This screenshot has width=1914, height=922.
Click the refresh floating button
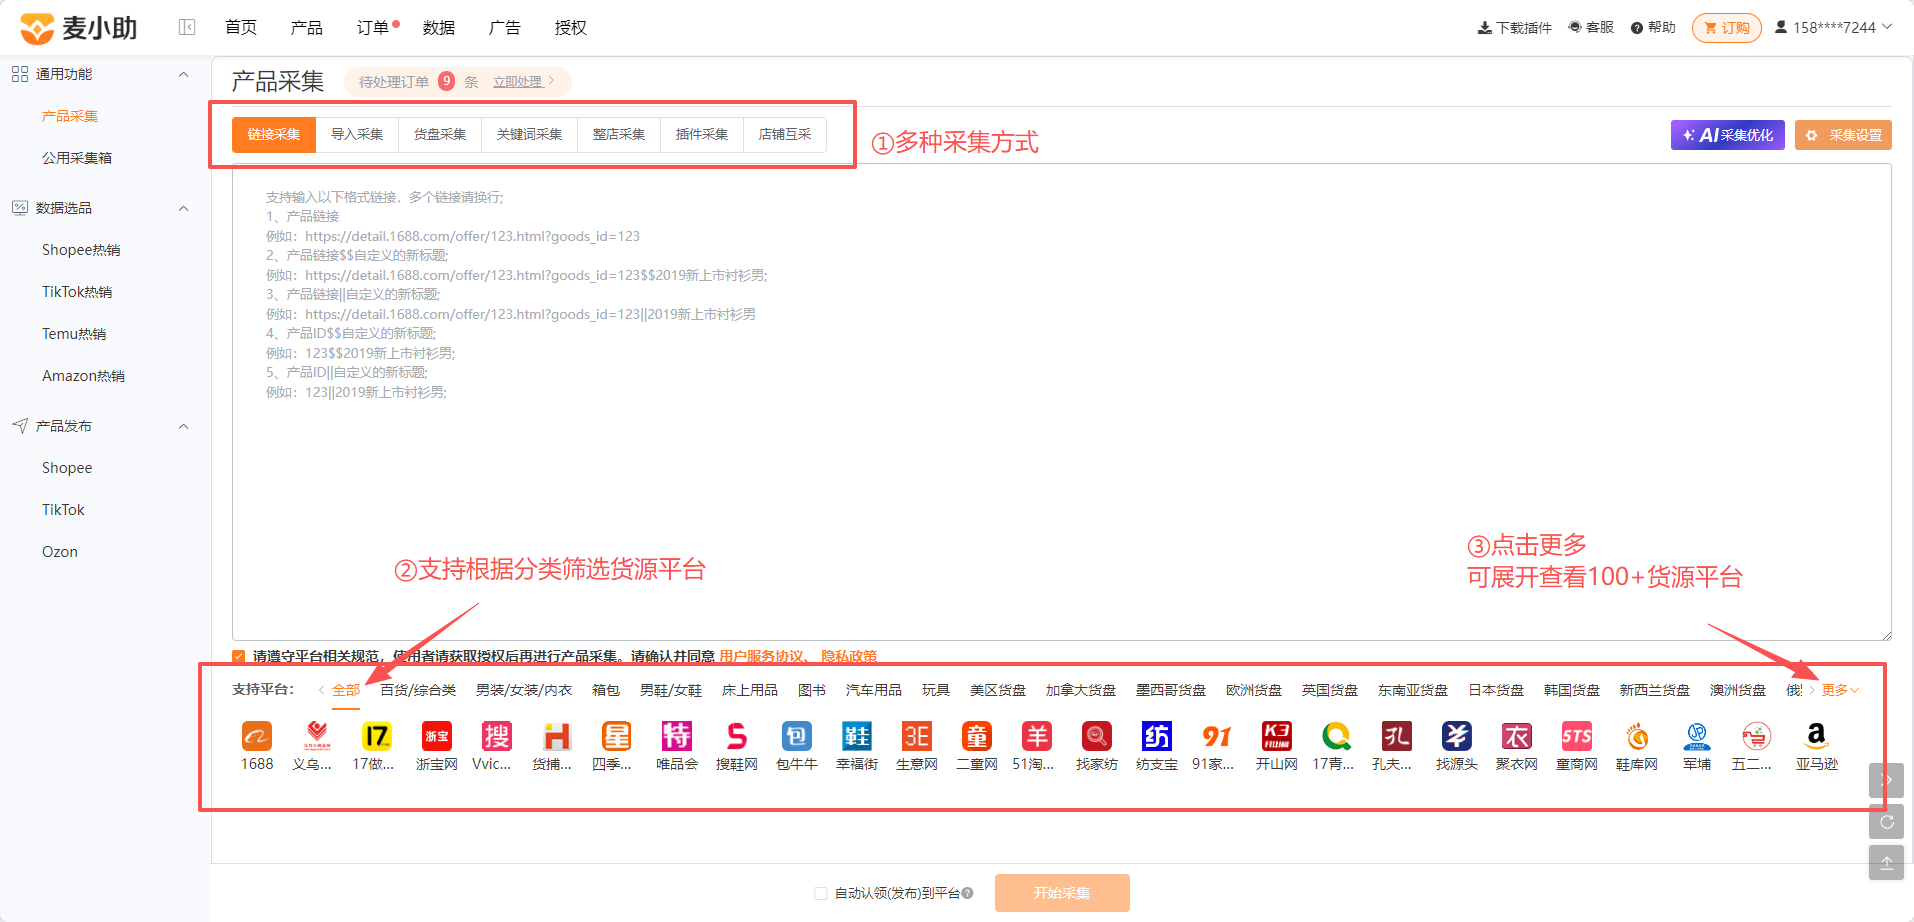point(1886,822)
